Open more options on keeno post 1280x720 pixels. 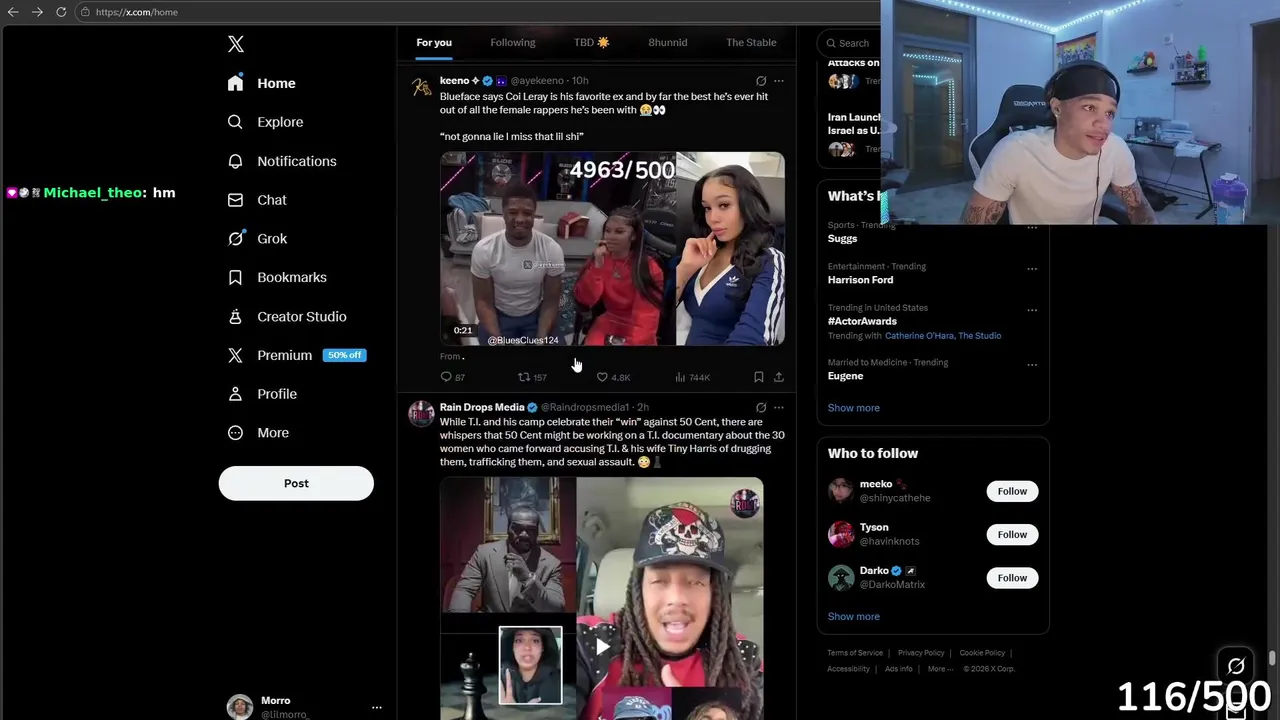pyautogui.click(x=779, y=81)
